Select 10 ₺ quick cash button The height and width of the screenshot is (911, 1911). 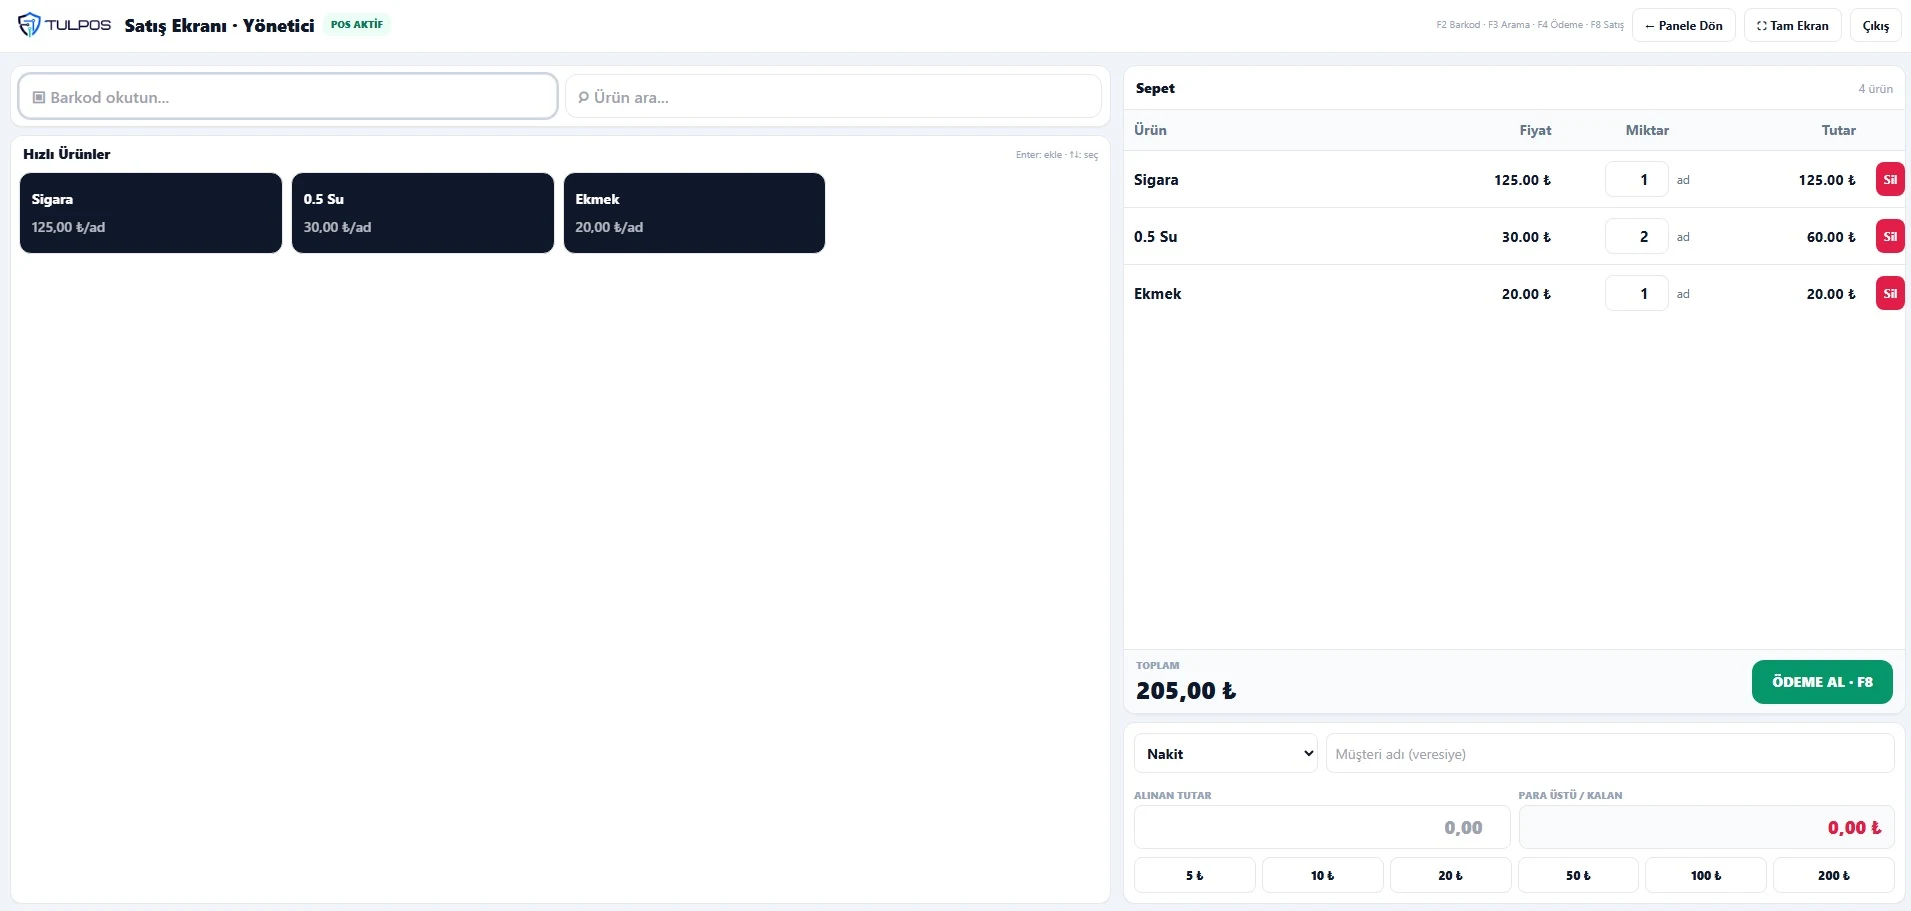point(1323,875)
